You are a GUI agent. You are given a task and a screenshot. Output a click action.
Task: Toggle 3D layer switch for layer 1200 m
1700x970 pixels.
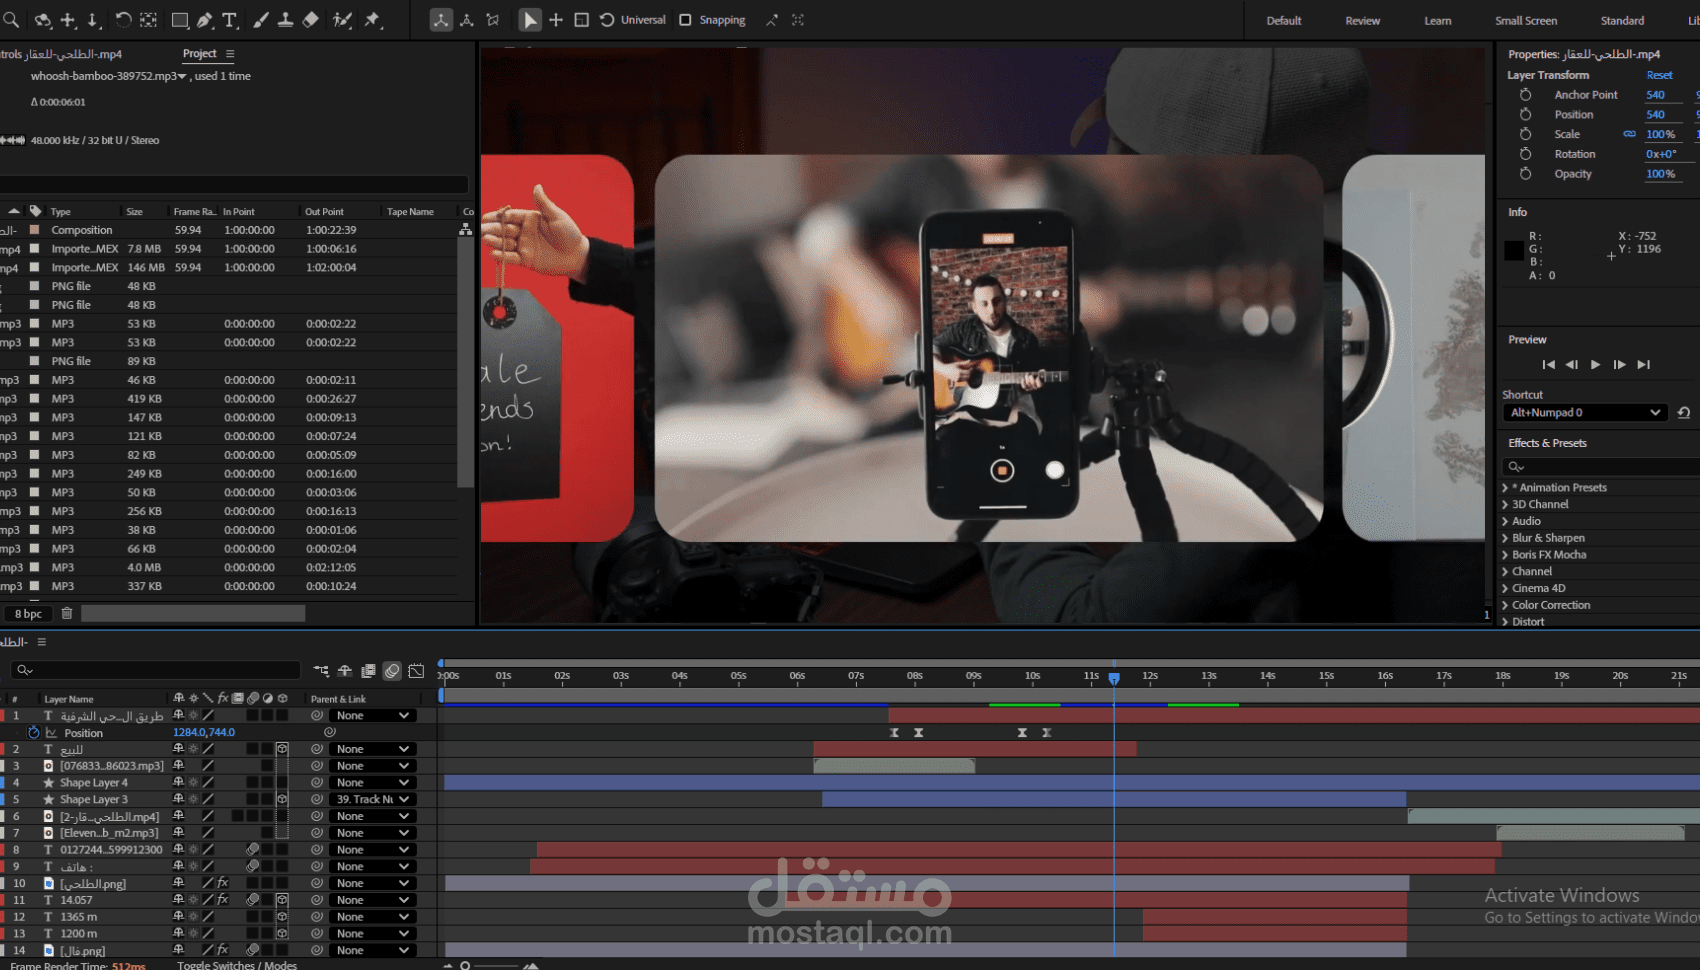tap(282, 934)
